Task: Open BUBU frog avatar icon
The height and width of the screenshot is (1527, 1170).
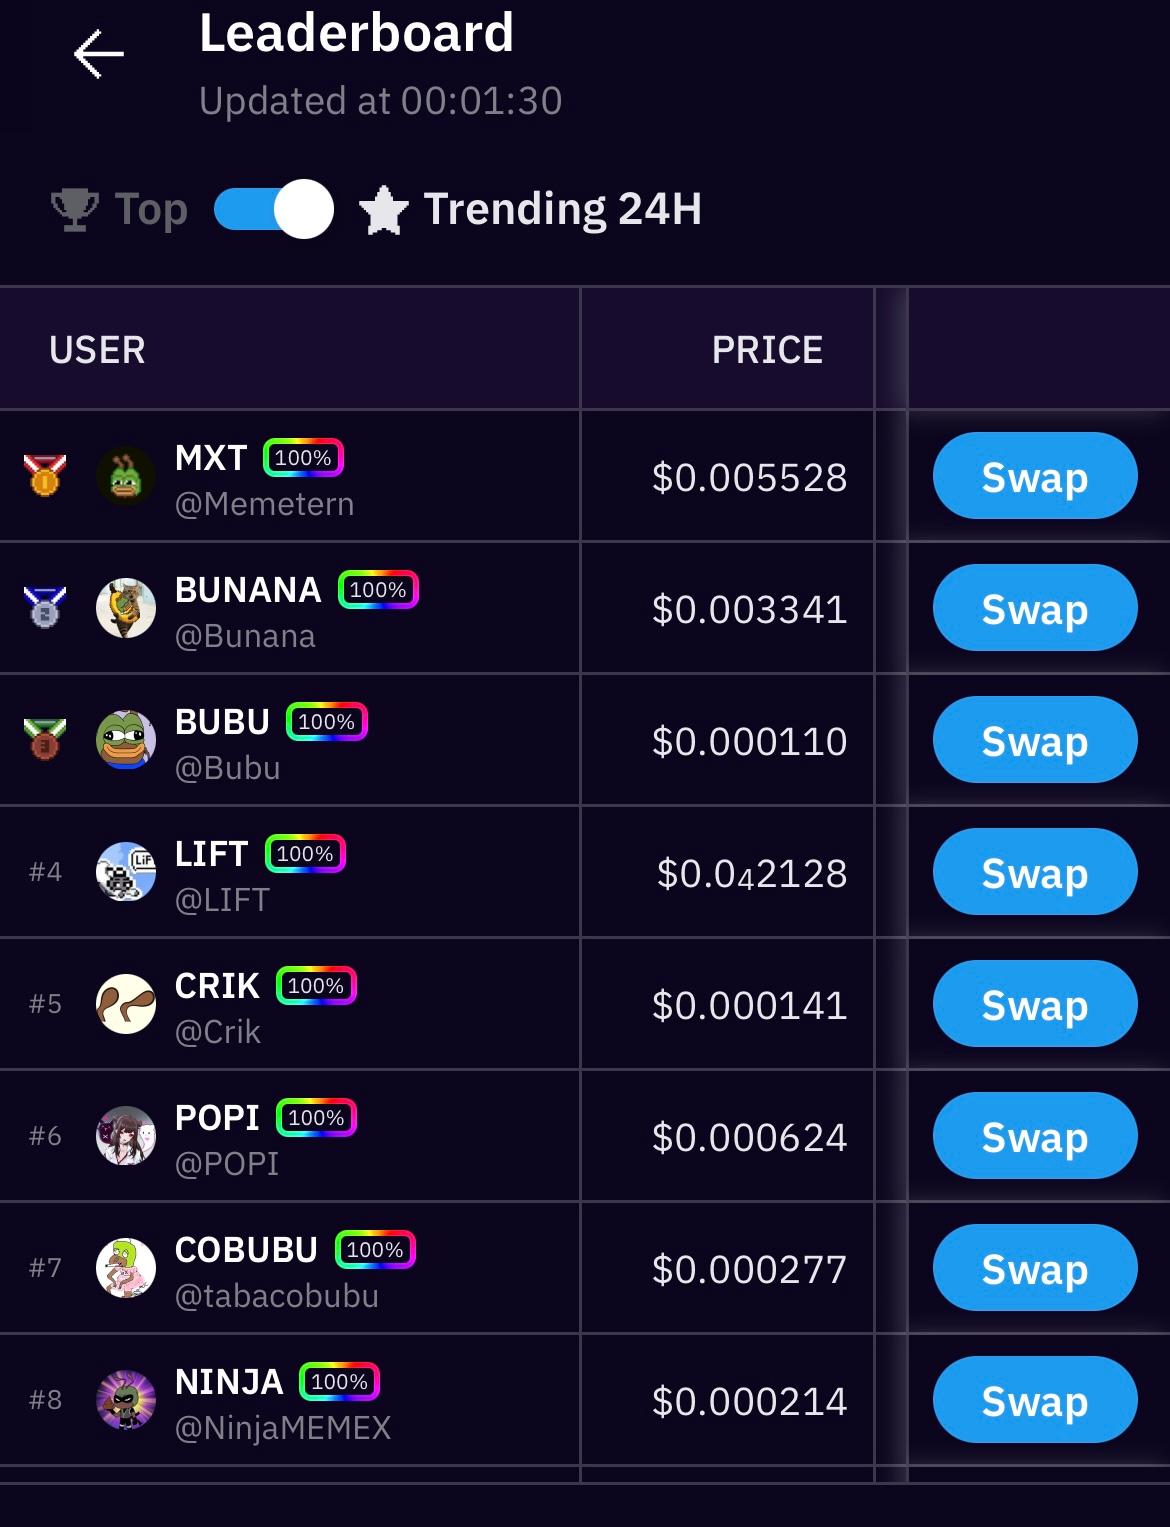Action: pyautogui.click(x=126, y=740)
